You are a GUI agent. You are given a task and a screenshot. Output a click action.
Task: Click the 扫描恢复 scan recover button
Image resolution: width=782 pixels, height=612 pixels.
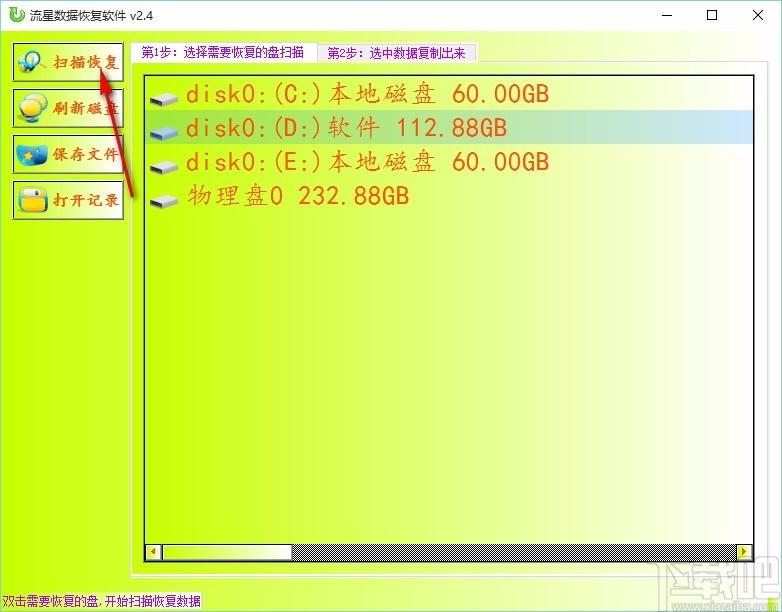68,62
